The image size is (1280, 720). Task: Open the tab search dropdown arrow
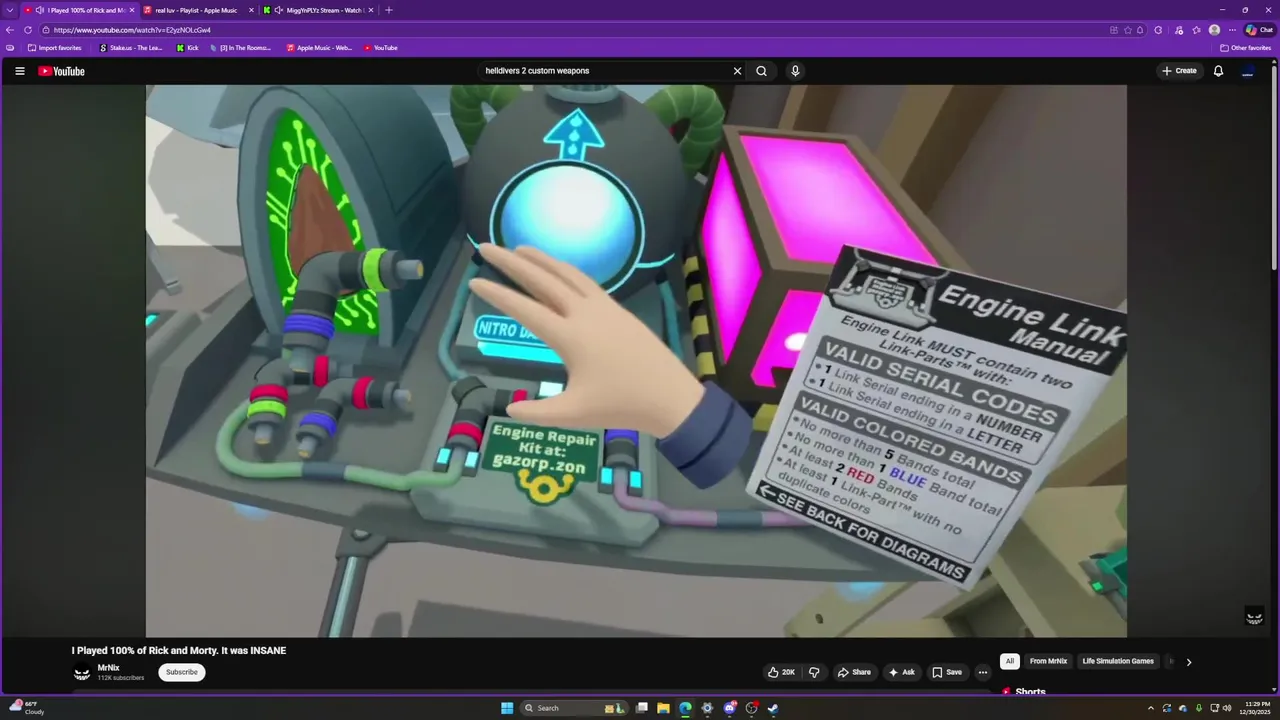click(x=10, y=10)
